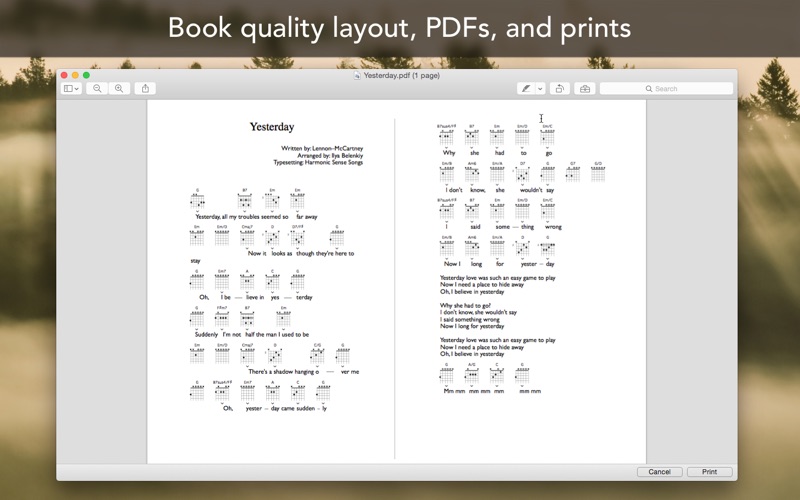Click the Yesterday.pdf proxy file icon
The width and height of the screenshot is (800, 500).
pyautogui.click(x=357, y=75)
